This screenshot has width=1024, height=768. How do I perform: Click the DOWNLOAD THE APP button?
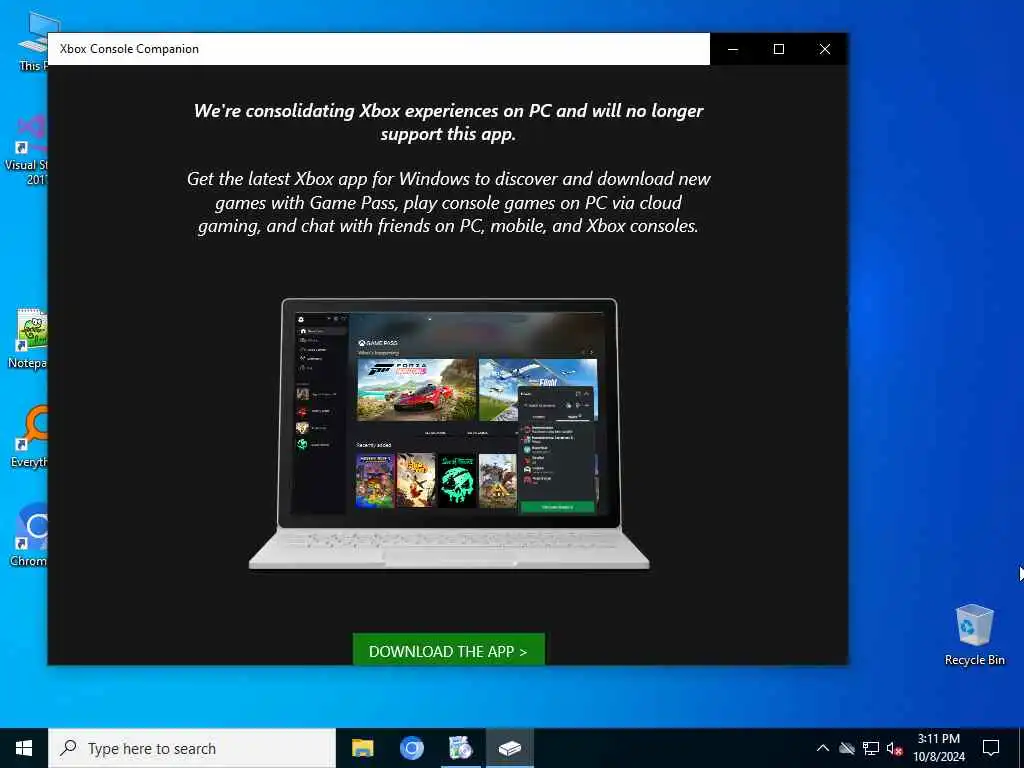click(449, 649)
